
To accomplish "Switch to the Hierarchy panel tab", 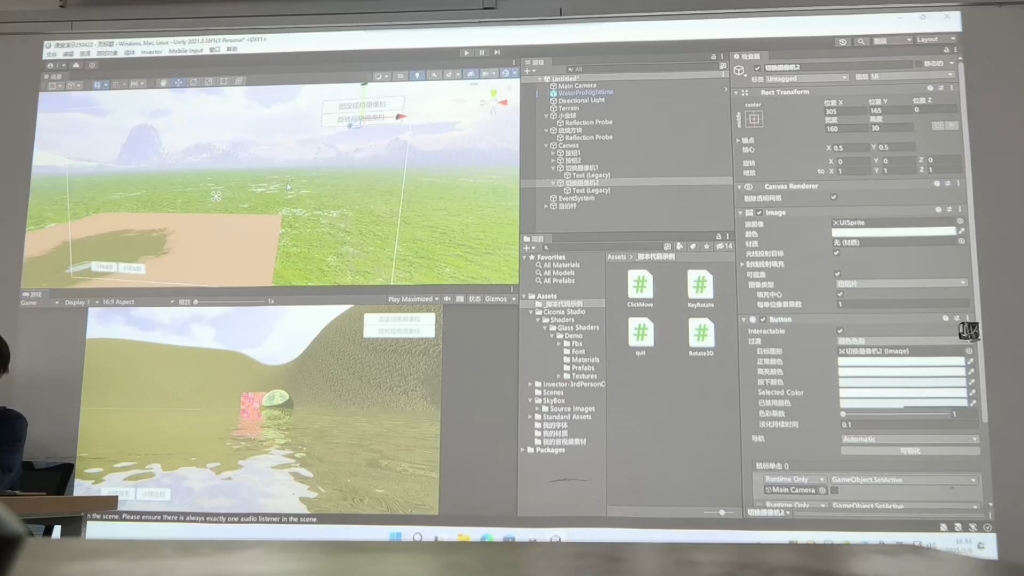I will point(538,63).
